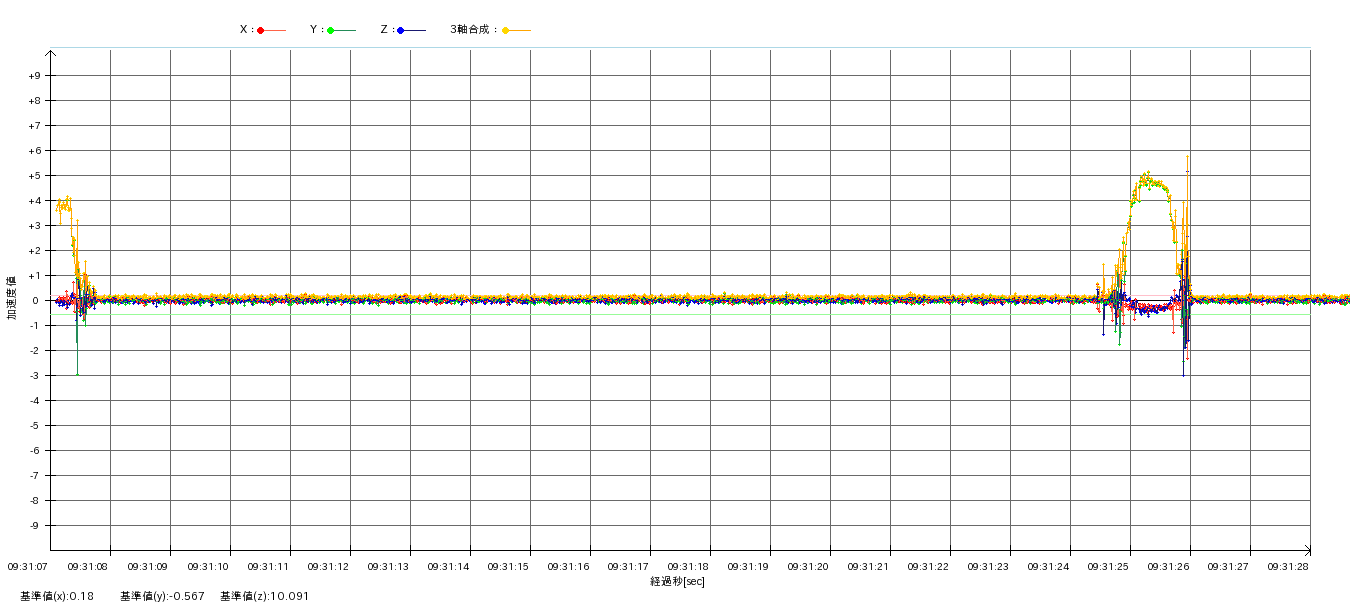
Task: Click the red X series legend marker
Action: [261, 30]
